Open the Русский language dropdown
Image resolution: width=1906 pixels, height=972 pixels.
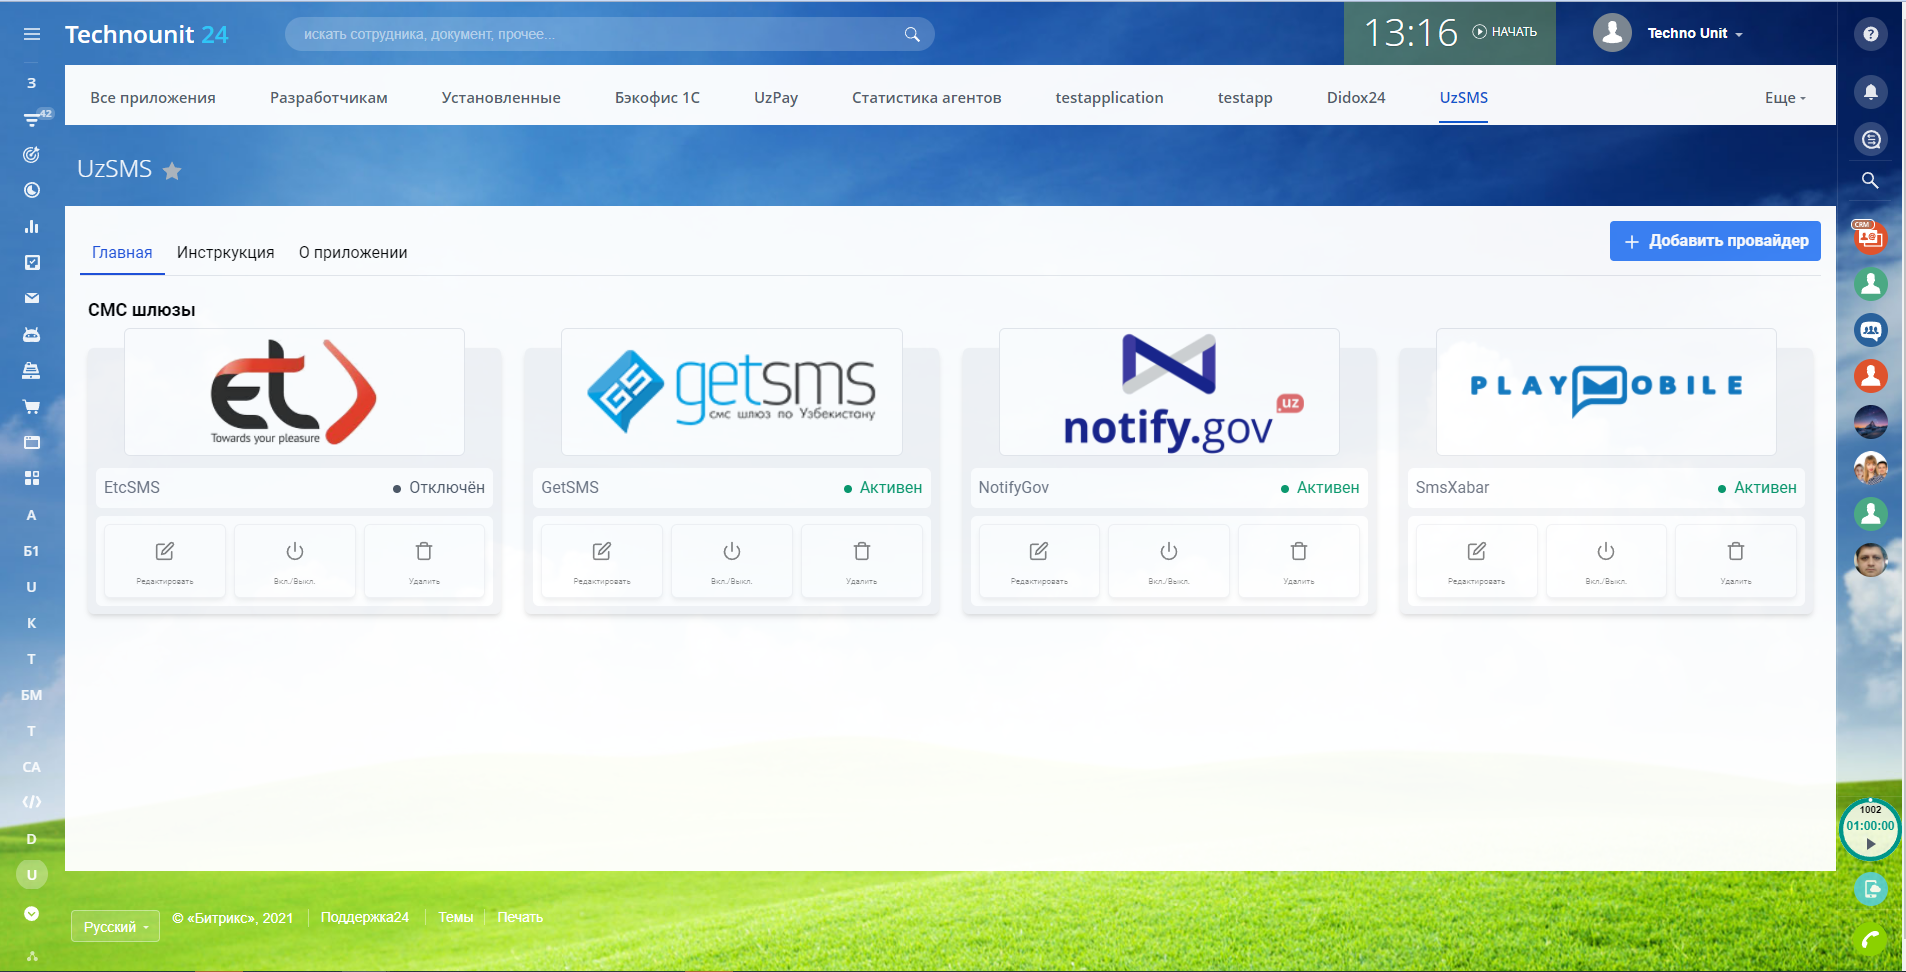click(115, 927)
